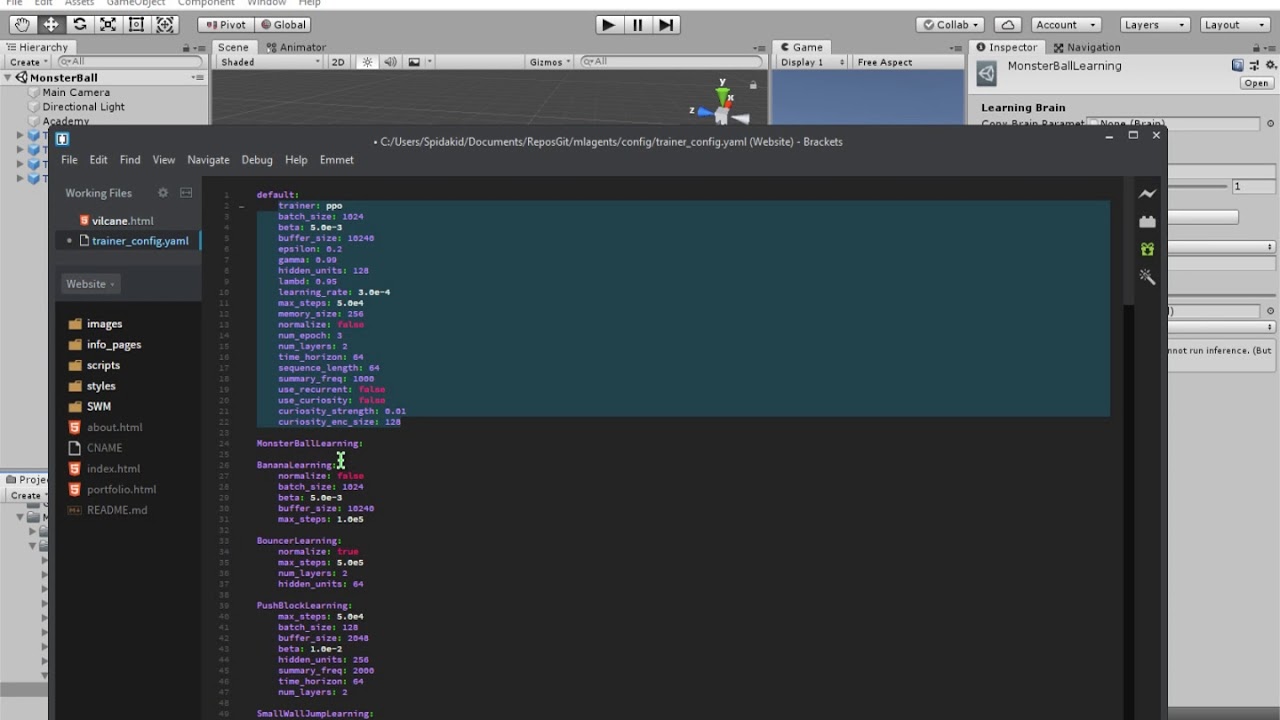Open the Layout dropdown
This screenshot has width=1280, height=720.
tap(1234, 24)
